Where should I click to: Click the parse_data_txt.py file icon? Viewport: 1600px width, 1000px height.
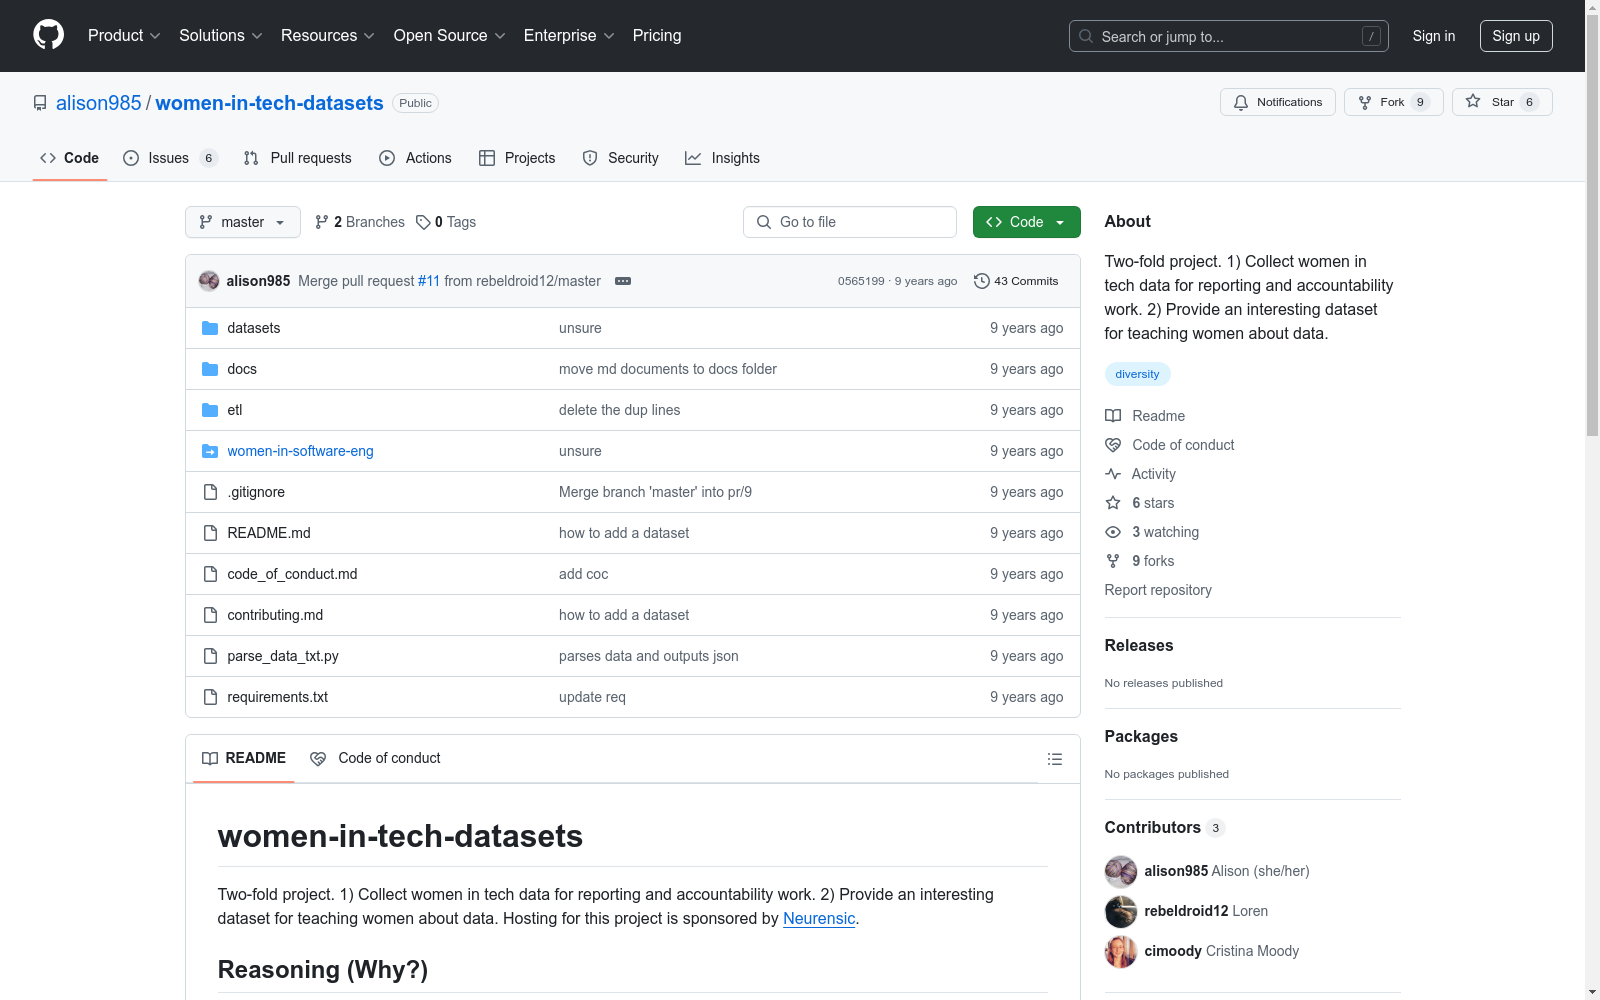pyautogui.click(x=210, y=656)
